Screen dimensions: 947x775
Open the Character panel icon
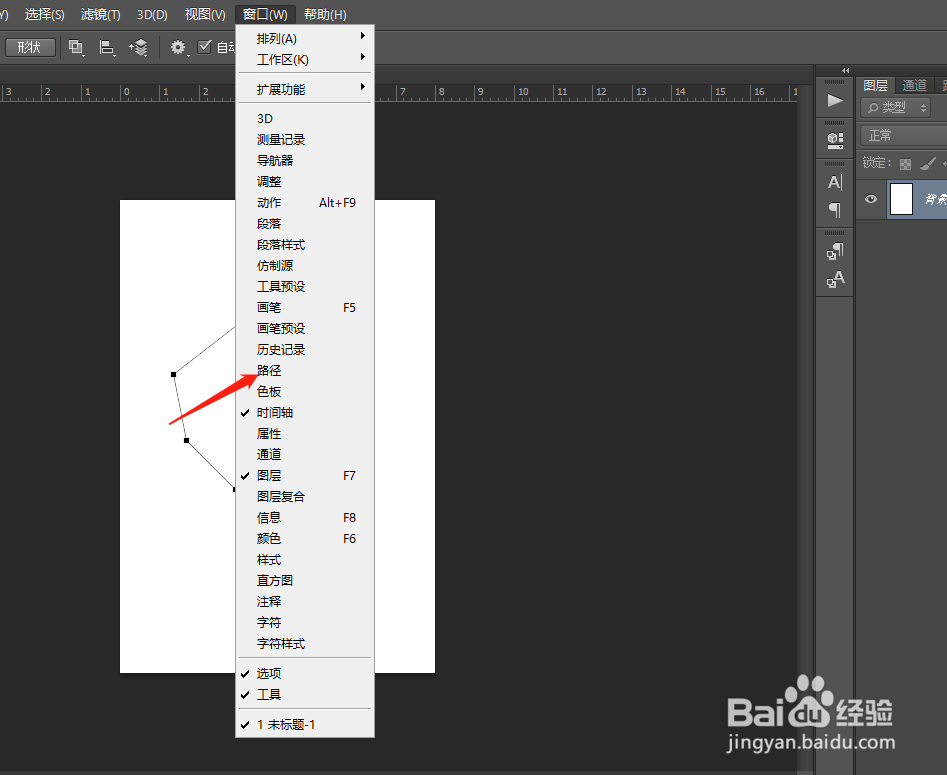[834, 182]
